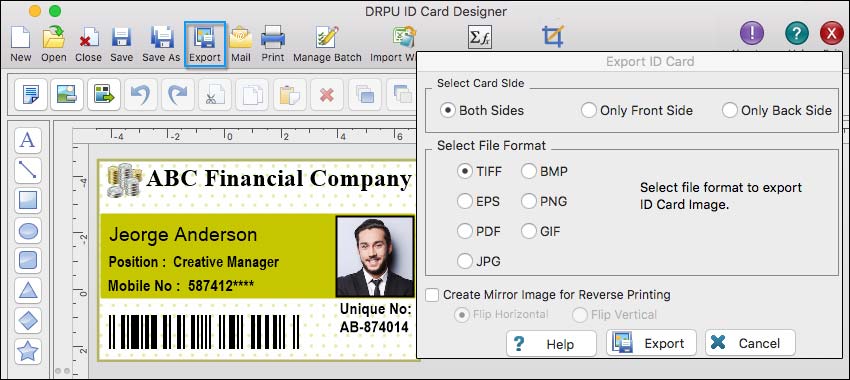850x380 pixels.
Task: Cancel the Export ID Card dialog
Action: [750, 344]
